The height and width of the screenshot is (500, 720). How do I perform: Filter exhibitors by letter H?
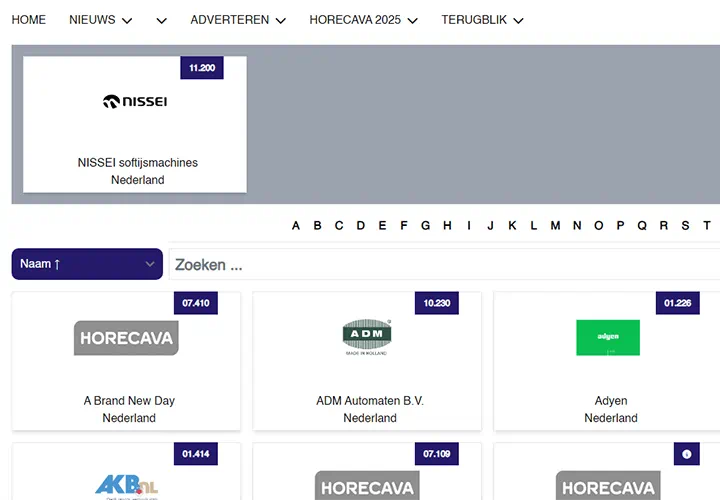(x=447, y=225)
